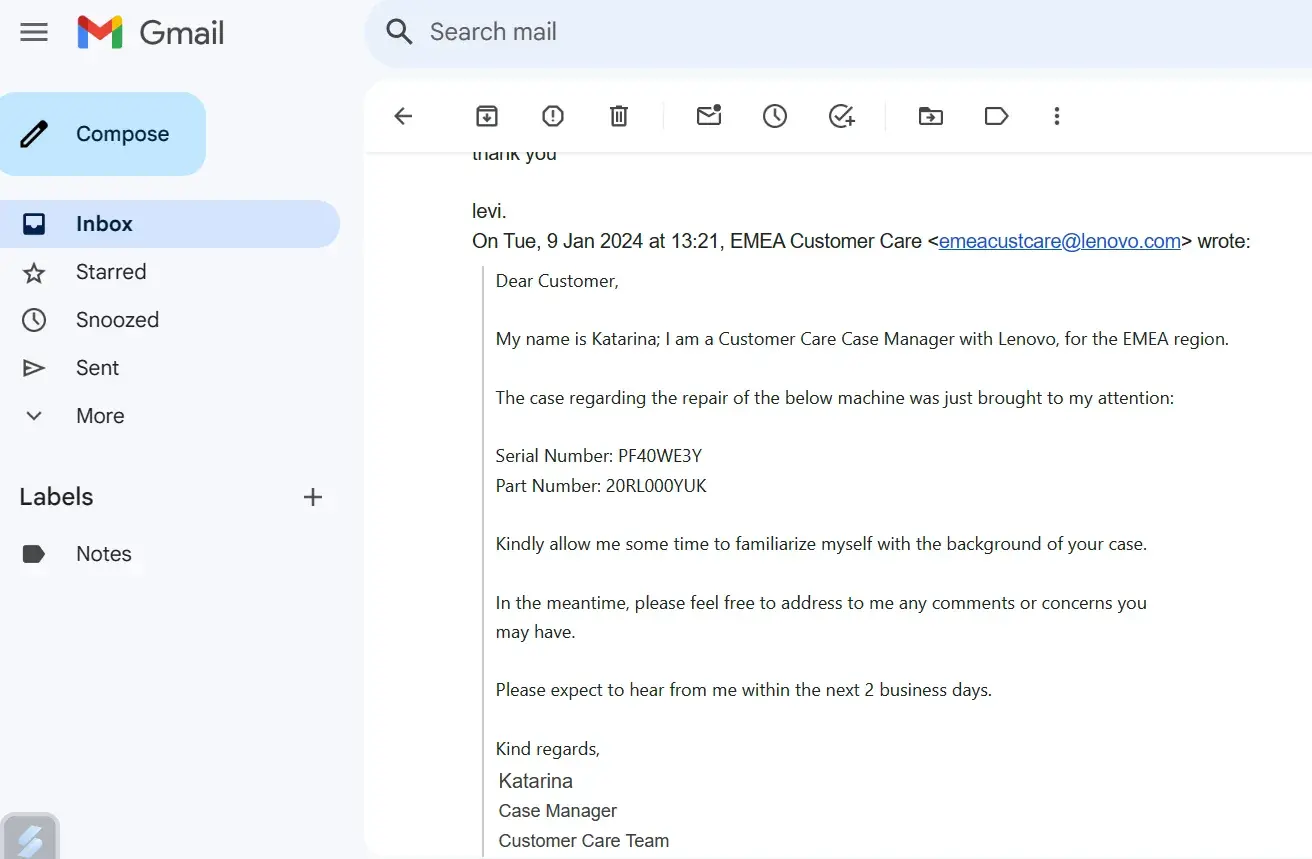Snooze this email with clock icon

[x=775, y=116]
